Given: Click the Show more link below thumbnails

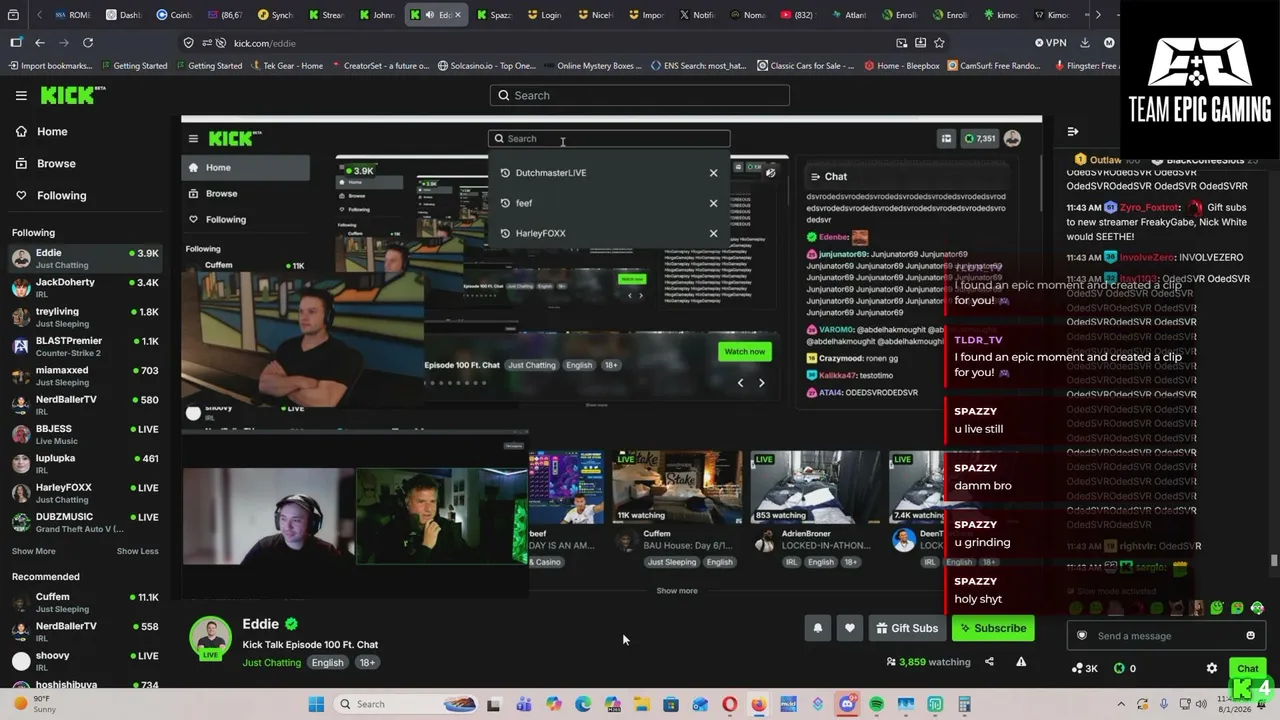Looking at the screenshot, I should tap(677, 591).
